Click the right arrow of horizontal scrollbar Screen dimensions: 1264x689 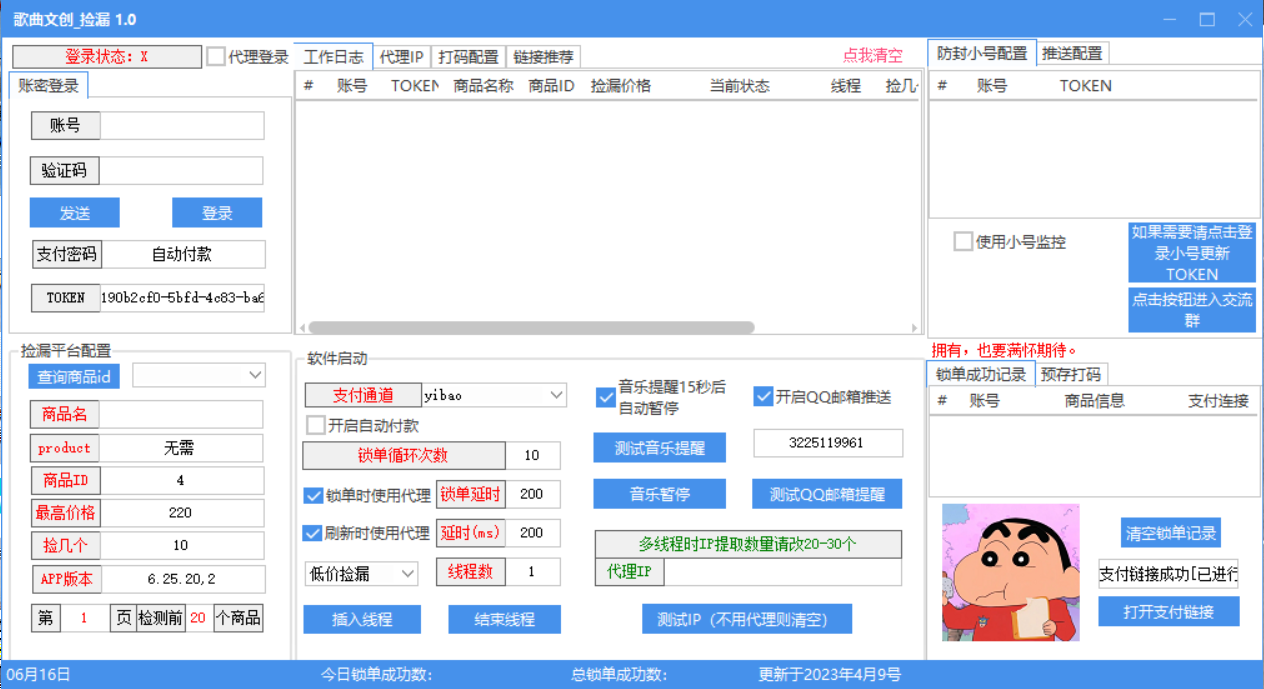tap(914, 328)
